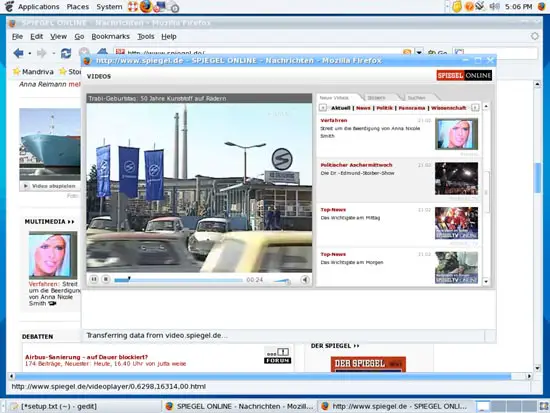This screenshot has width=550, height=413.
Task: Launch the help lifesaver icon in top panel
Action: (133, 7)
